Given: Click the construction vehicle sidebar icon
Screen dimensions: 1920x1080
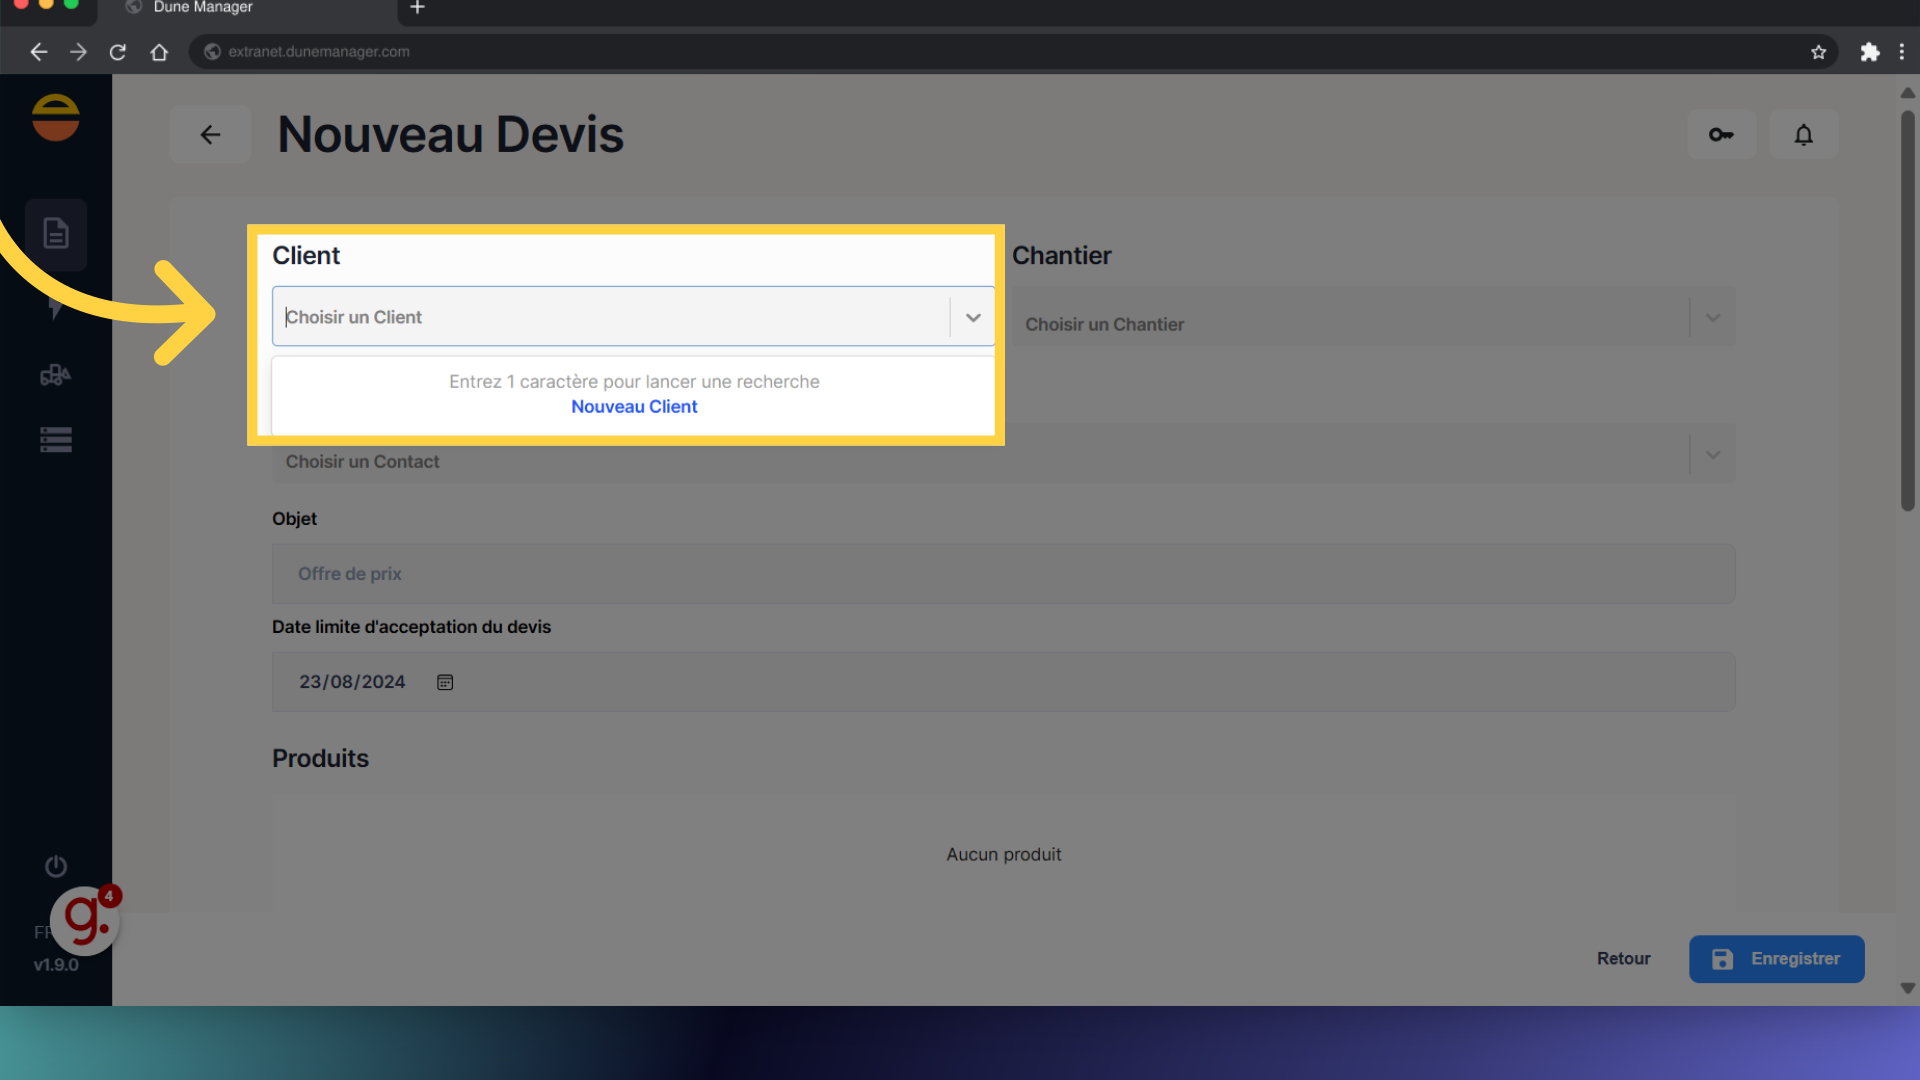Looking at the screenshot, I should (56, 375).
